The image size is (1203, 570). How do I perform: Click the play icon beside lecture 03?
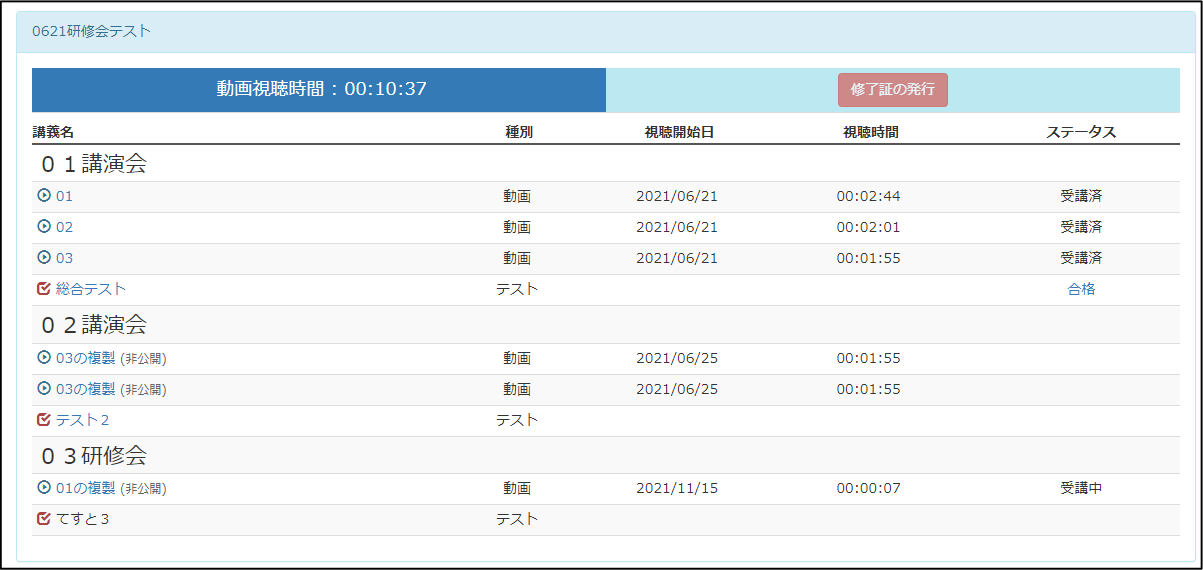click(x=43, y=258)
